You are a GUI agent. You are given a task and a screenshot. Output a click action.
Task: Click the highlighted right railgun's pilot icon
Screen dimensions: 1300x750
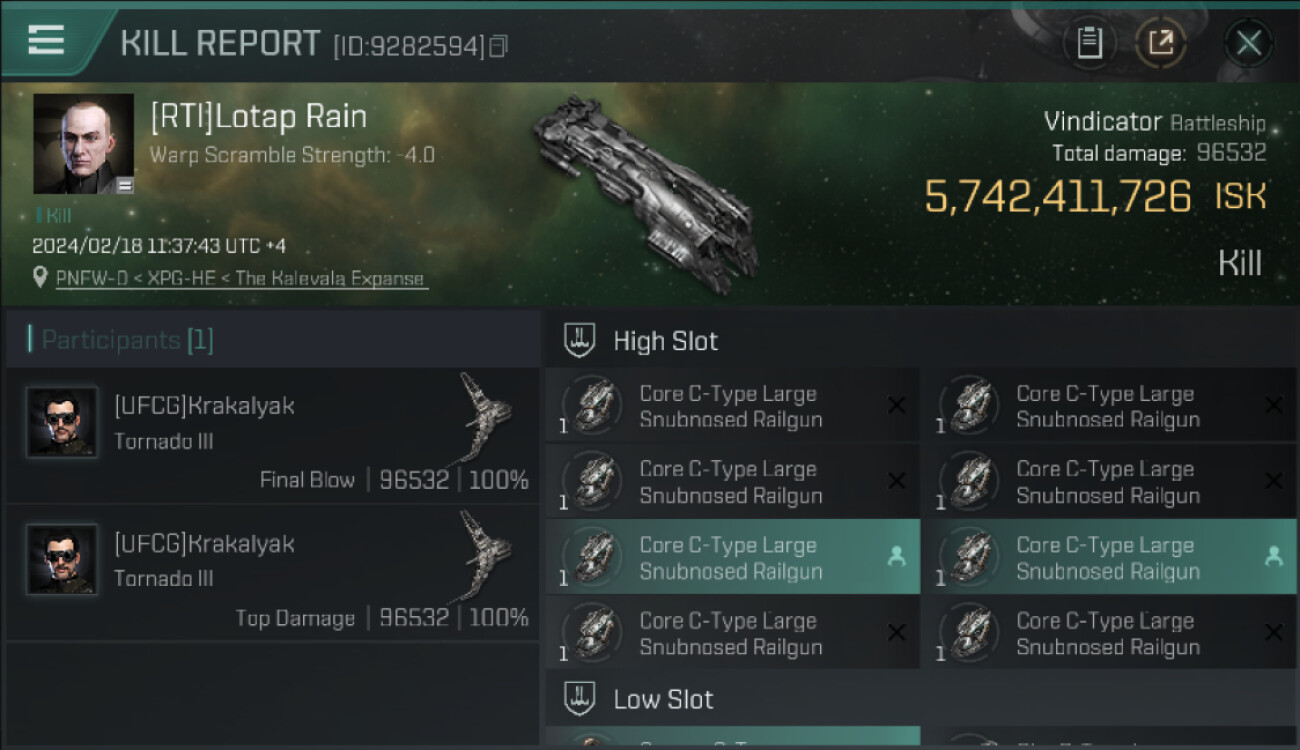[x=1273, y=557]
